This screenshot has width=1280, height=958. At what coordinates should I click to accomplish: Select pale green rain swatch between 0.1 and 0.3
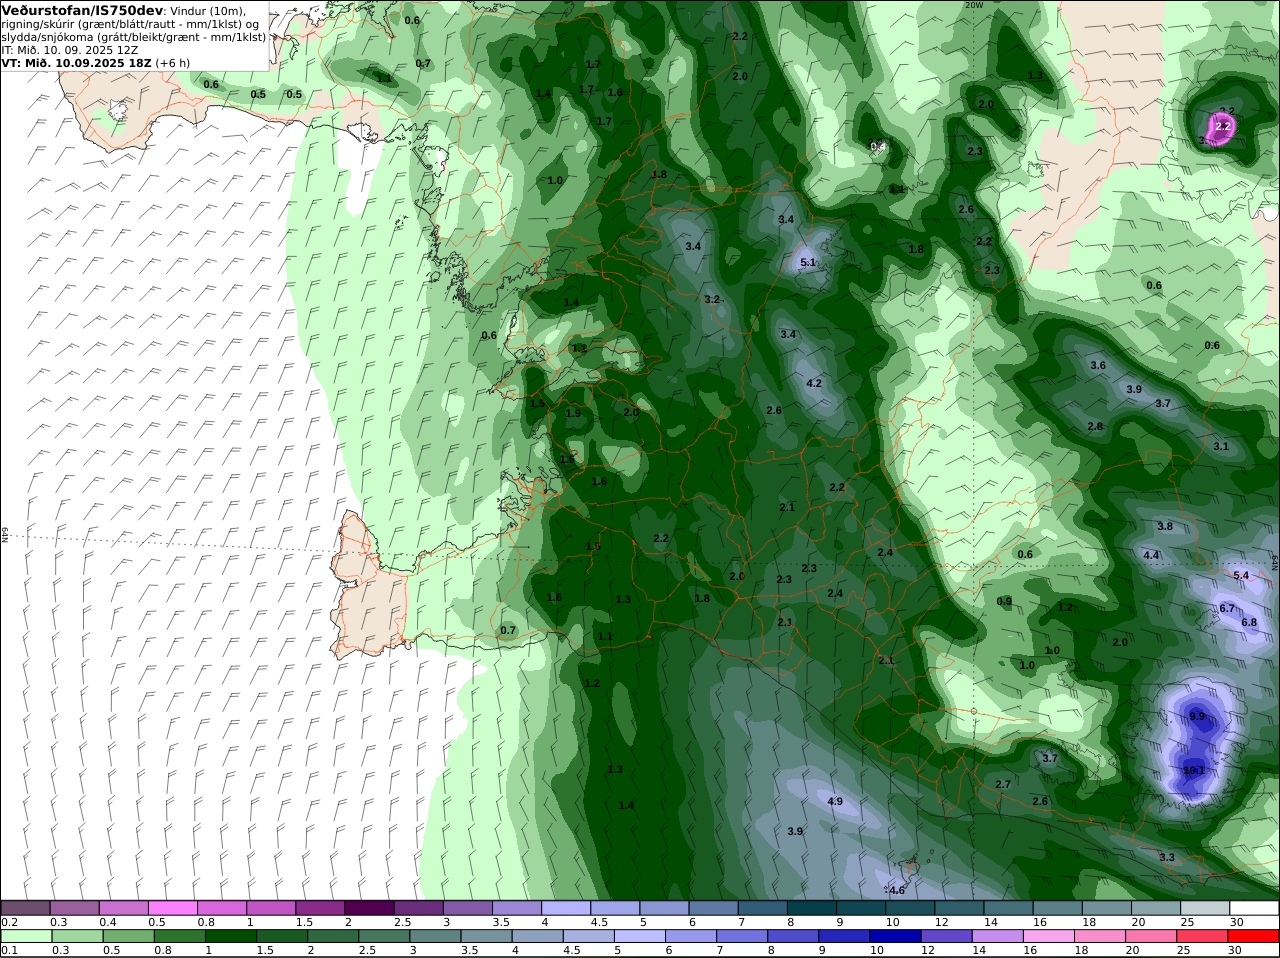26,937
